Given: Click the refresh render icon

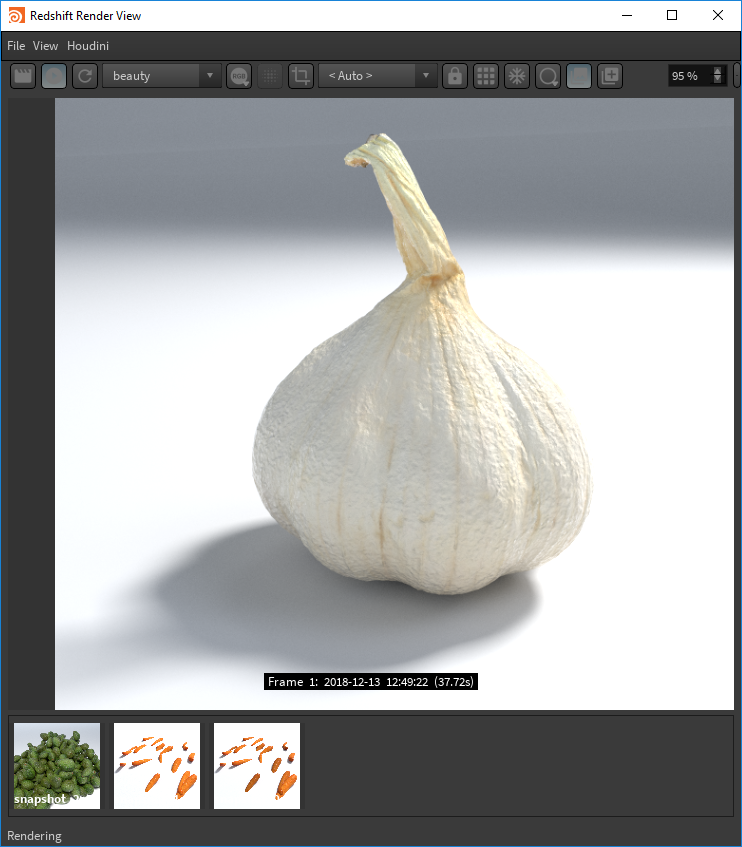Looking at the screenshot, I should (x=85, y=76).
